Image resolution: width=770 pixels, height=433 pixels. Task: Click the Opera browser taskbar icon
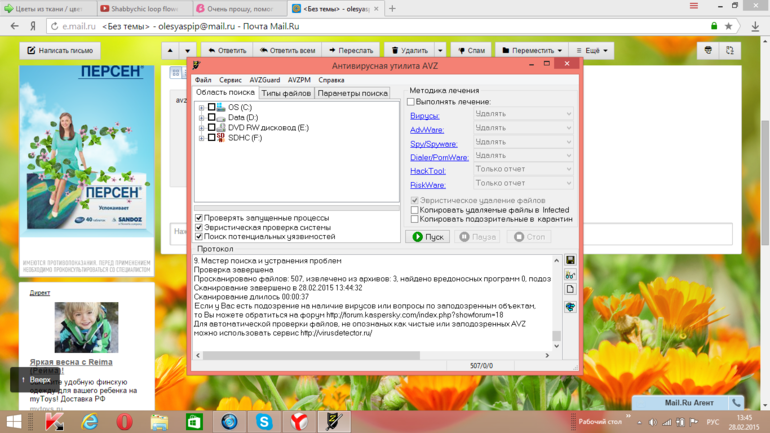pos(124,422)
